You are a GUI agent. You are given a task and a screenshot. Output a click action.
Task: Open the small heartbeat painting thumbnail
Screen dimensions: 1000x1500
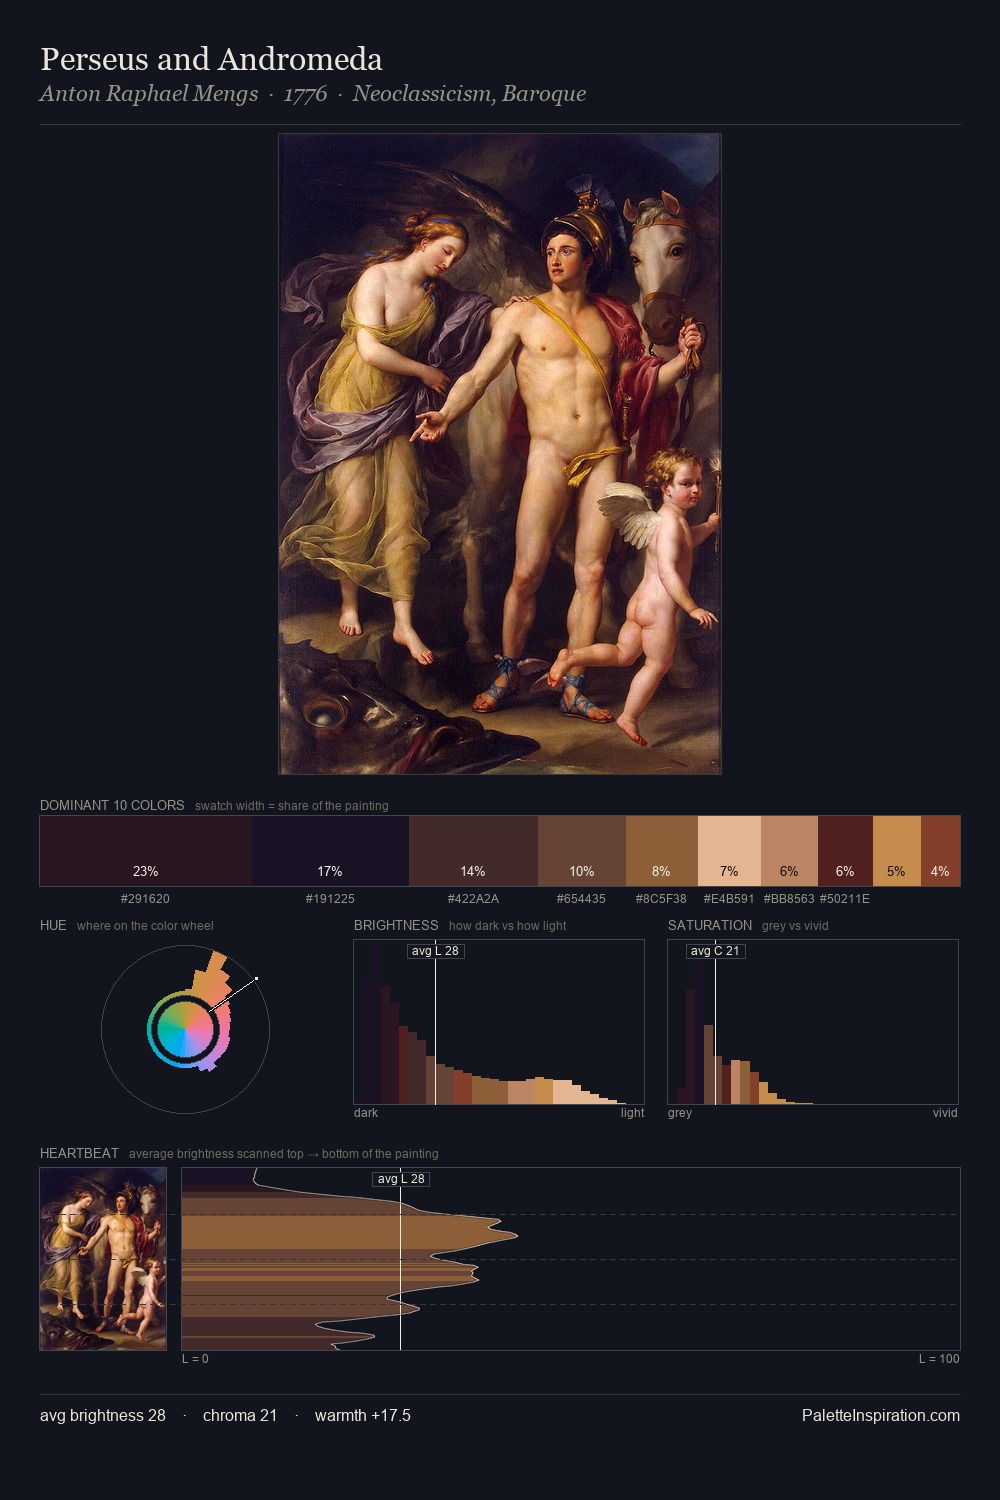pos(103,1259)
